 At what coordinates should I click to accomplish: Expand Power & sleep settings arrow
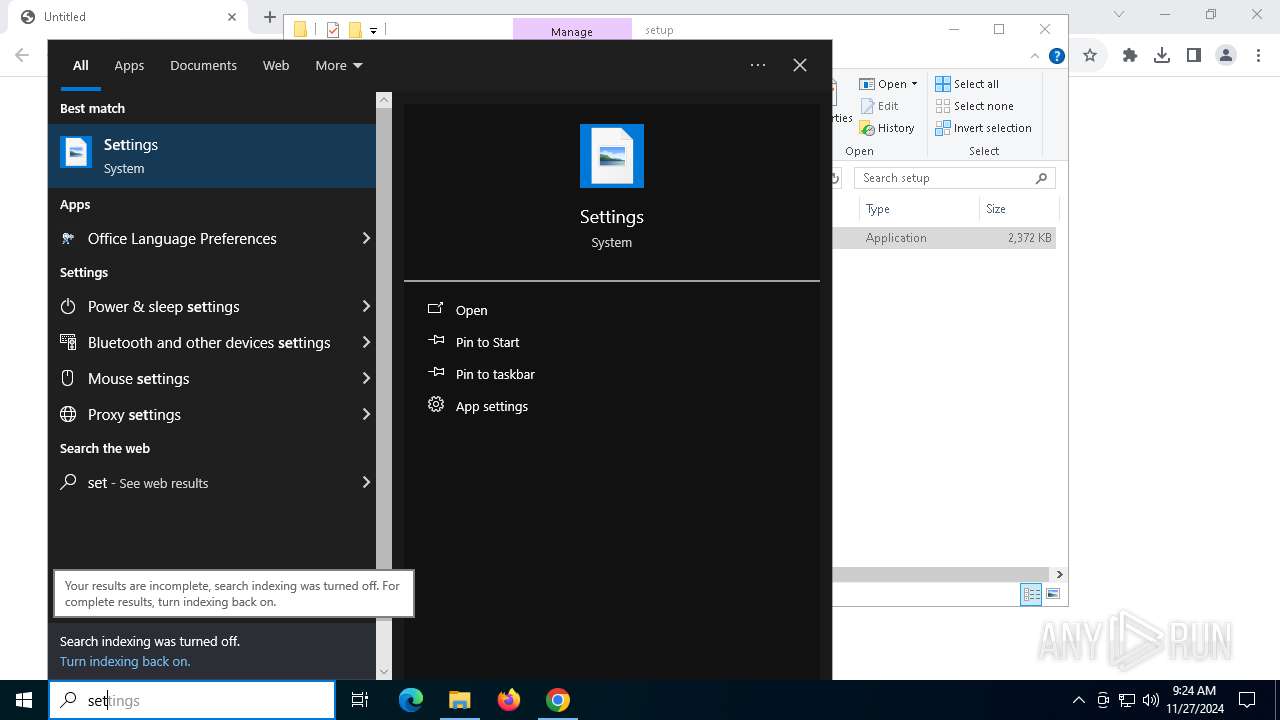point(366,306)
